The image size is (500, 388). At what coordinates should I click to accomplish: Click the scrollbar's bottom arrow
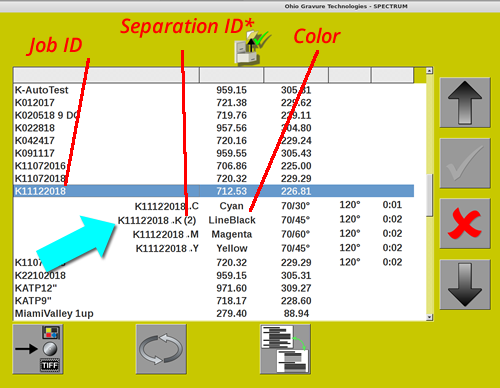tap(430, 317)
